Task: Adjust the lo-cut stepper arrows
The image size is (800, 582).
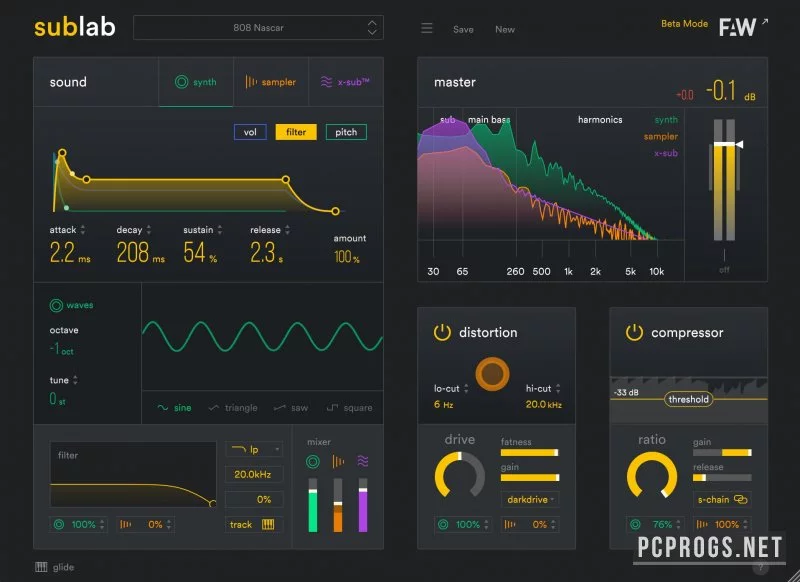Action: (466, 389)
